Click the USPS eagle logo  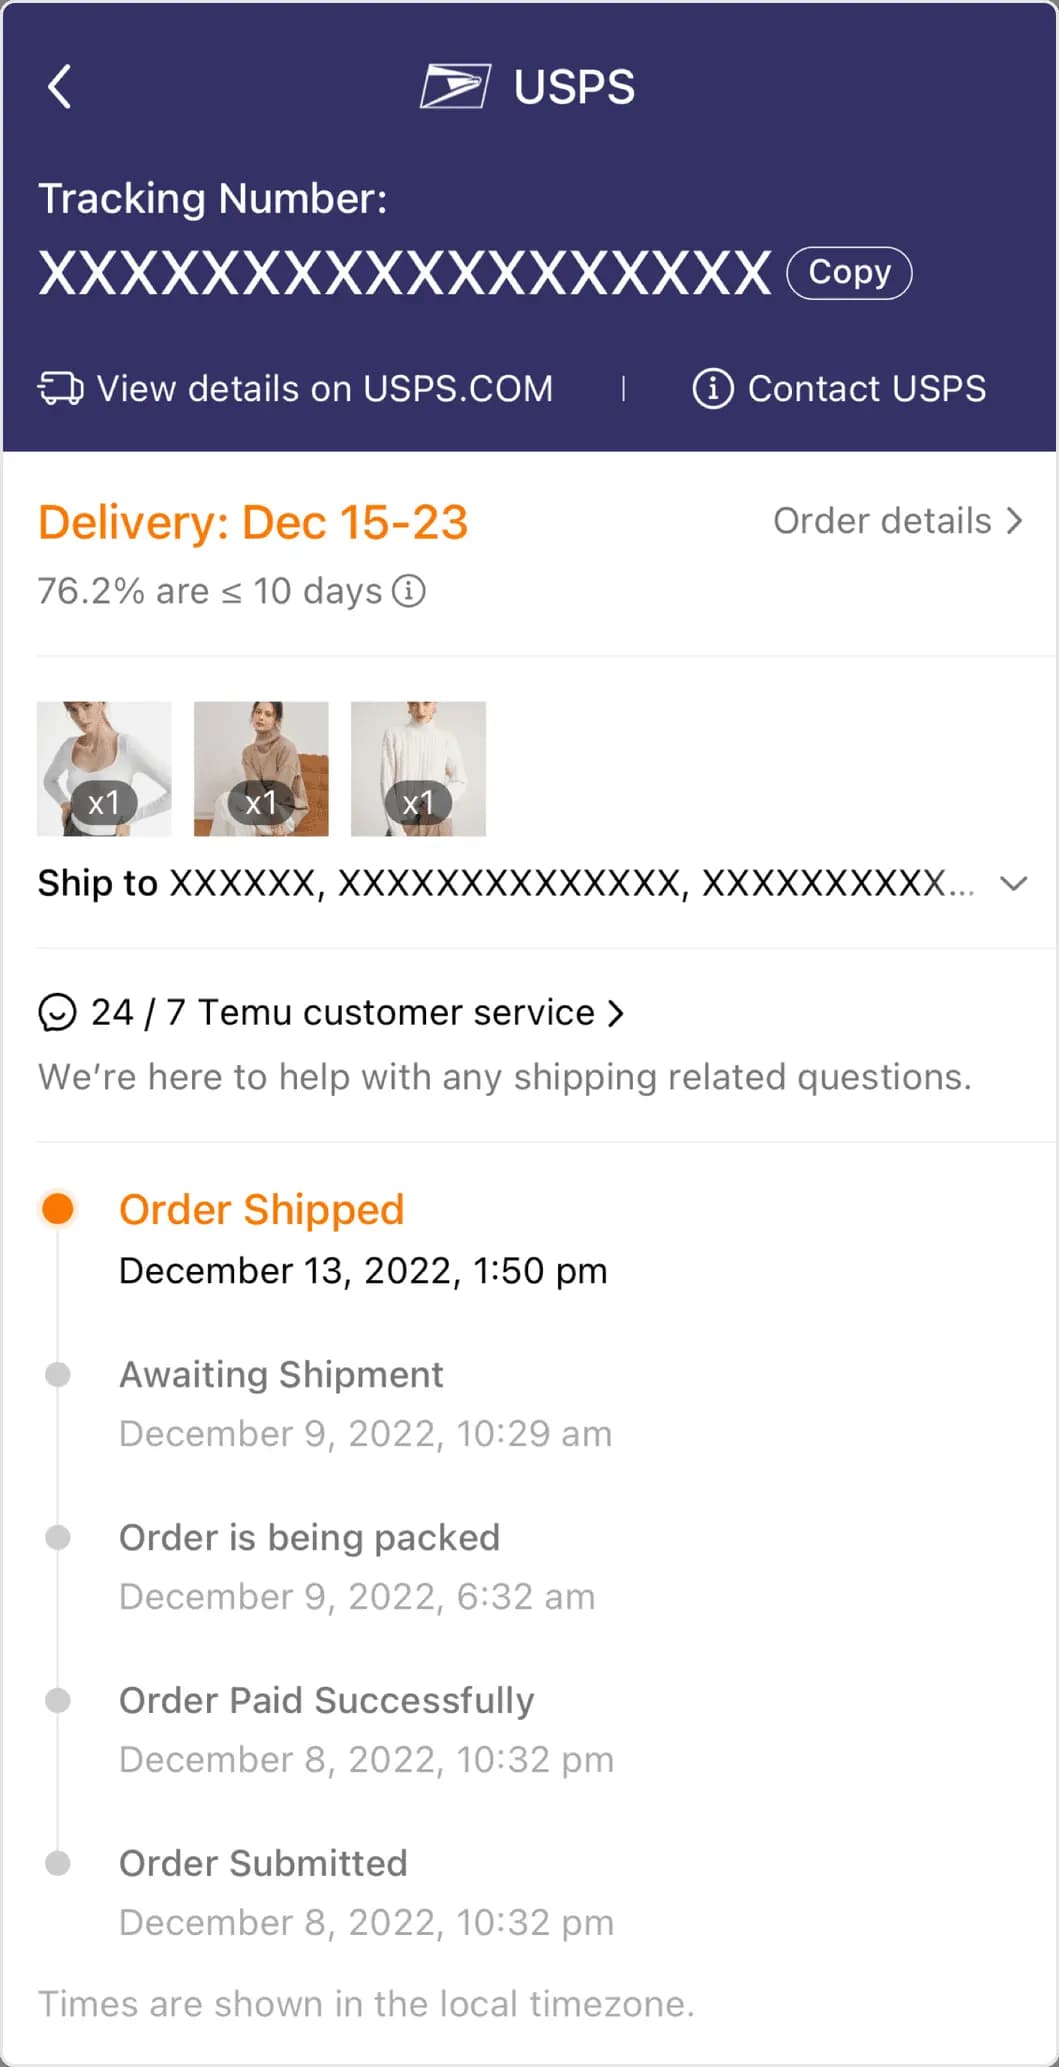pyautogui.click(x=458, y=86)
